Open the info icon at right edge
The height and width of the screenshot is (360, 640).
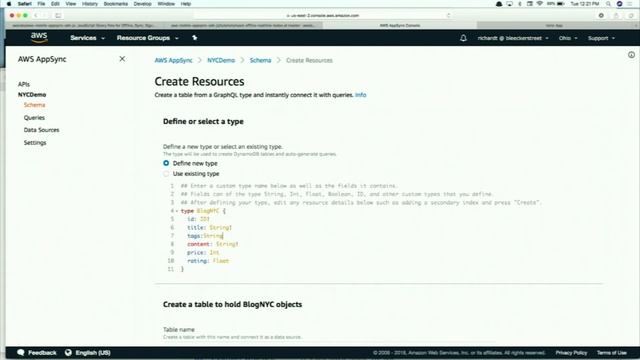tap(631, 55)
